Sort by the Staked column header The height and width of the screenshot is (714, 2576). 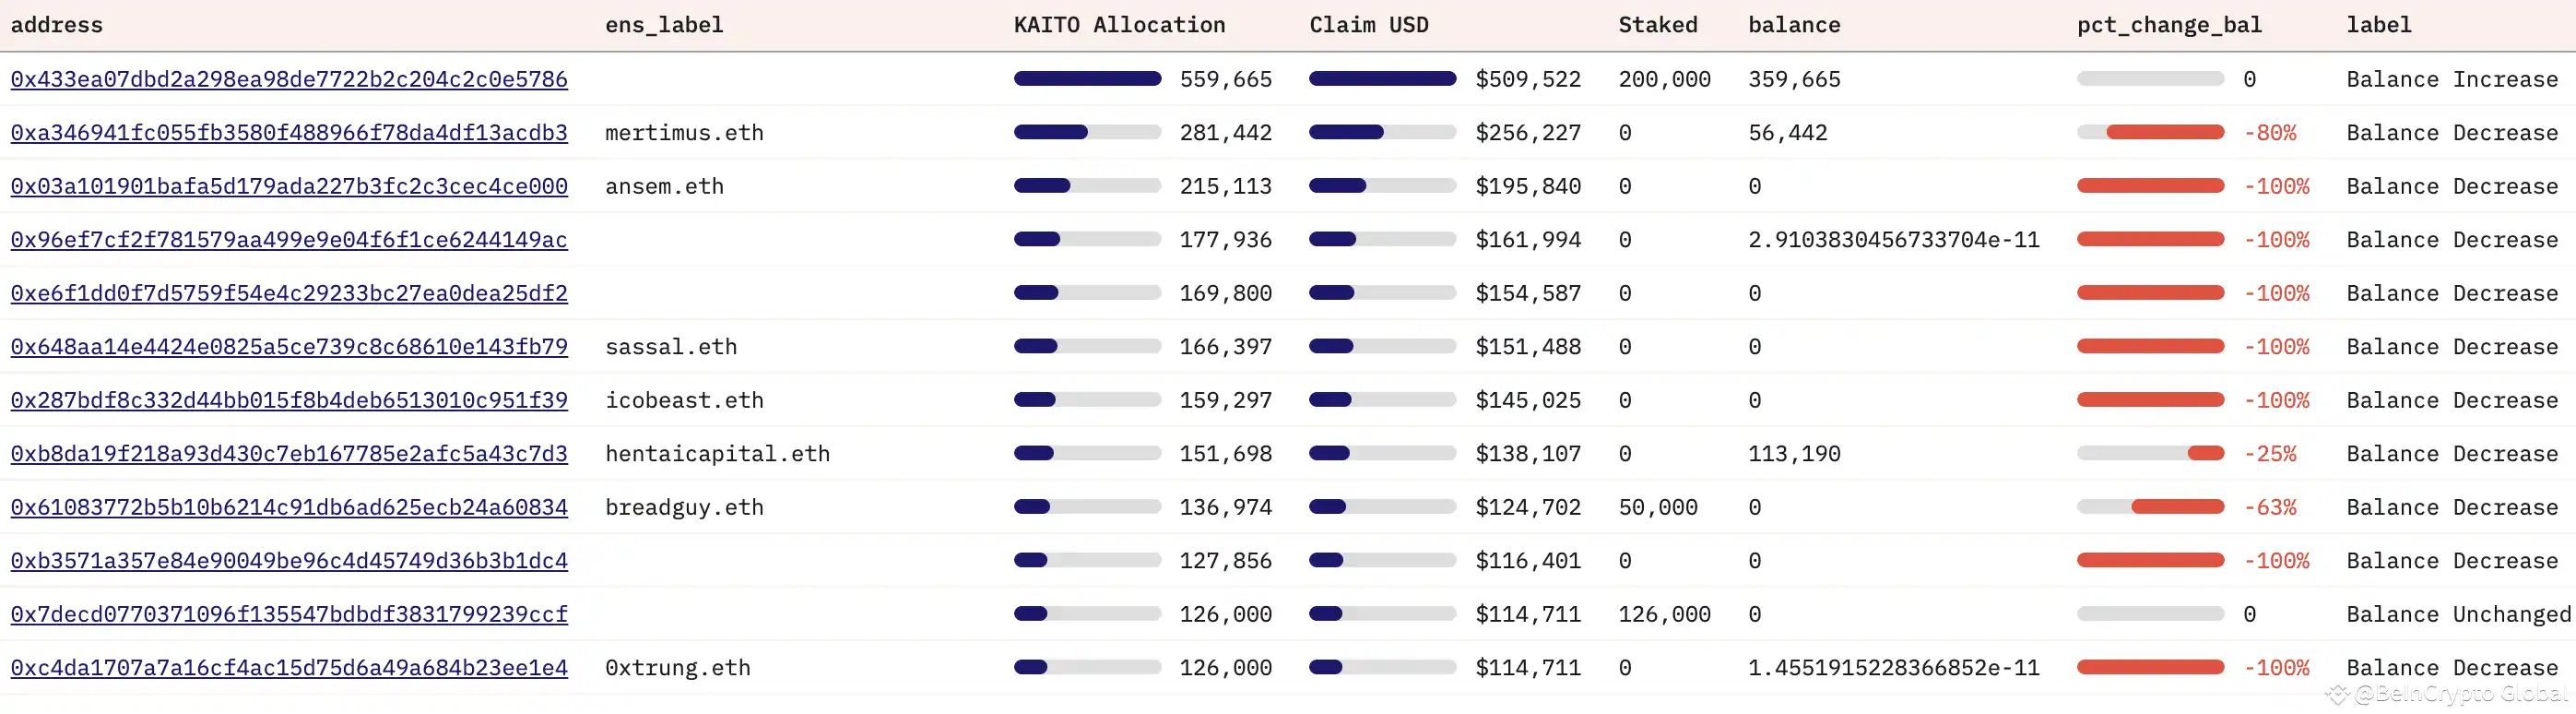(1657, 25)
